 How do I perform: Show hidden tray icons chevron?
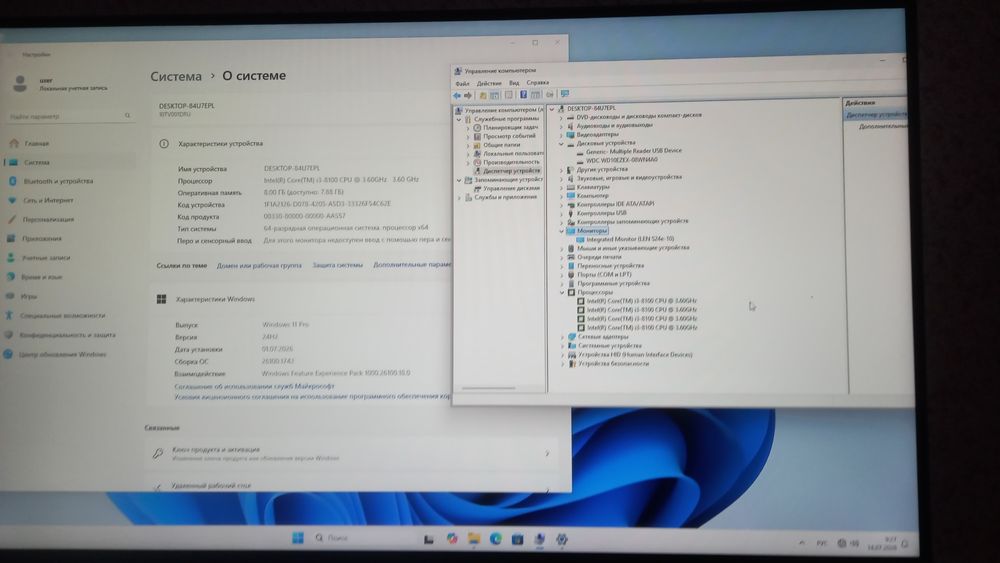click(x=802, y=543)
